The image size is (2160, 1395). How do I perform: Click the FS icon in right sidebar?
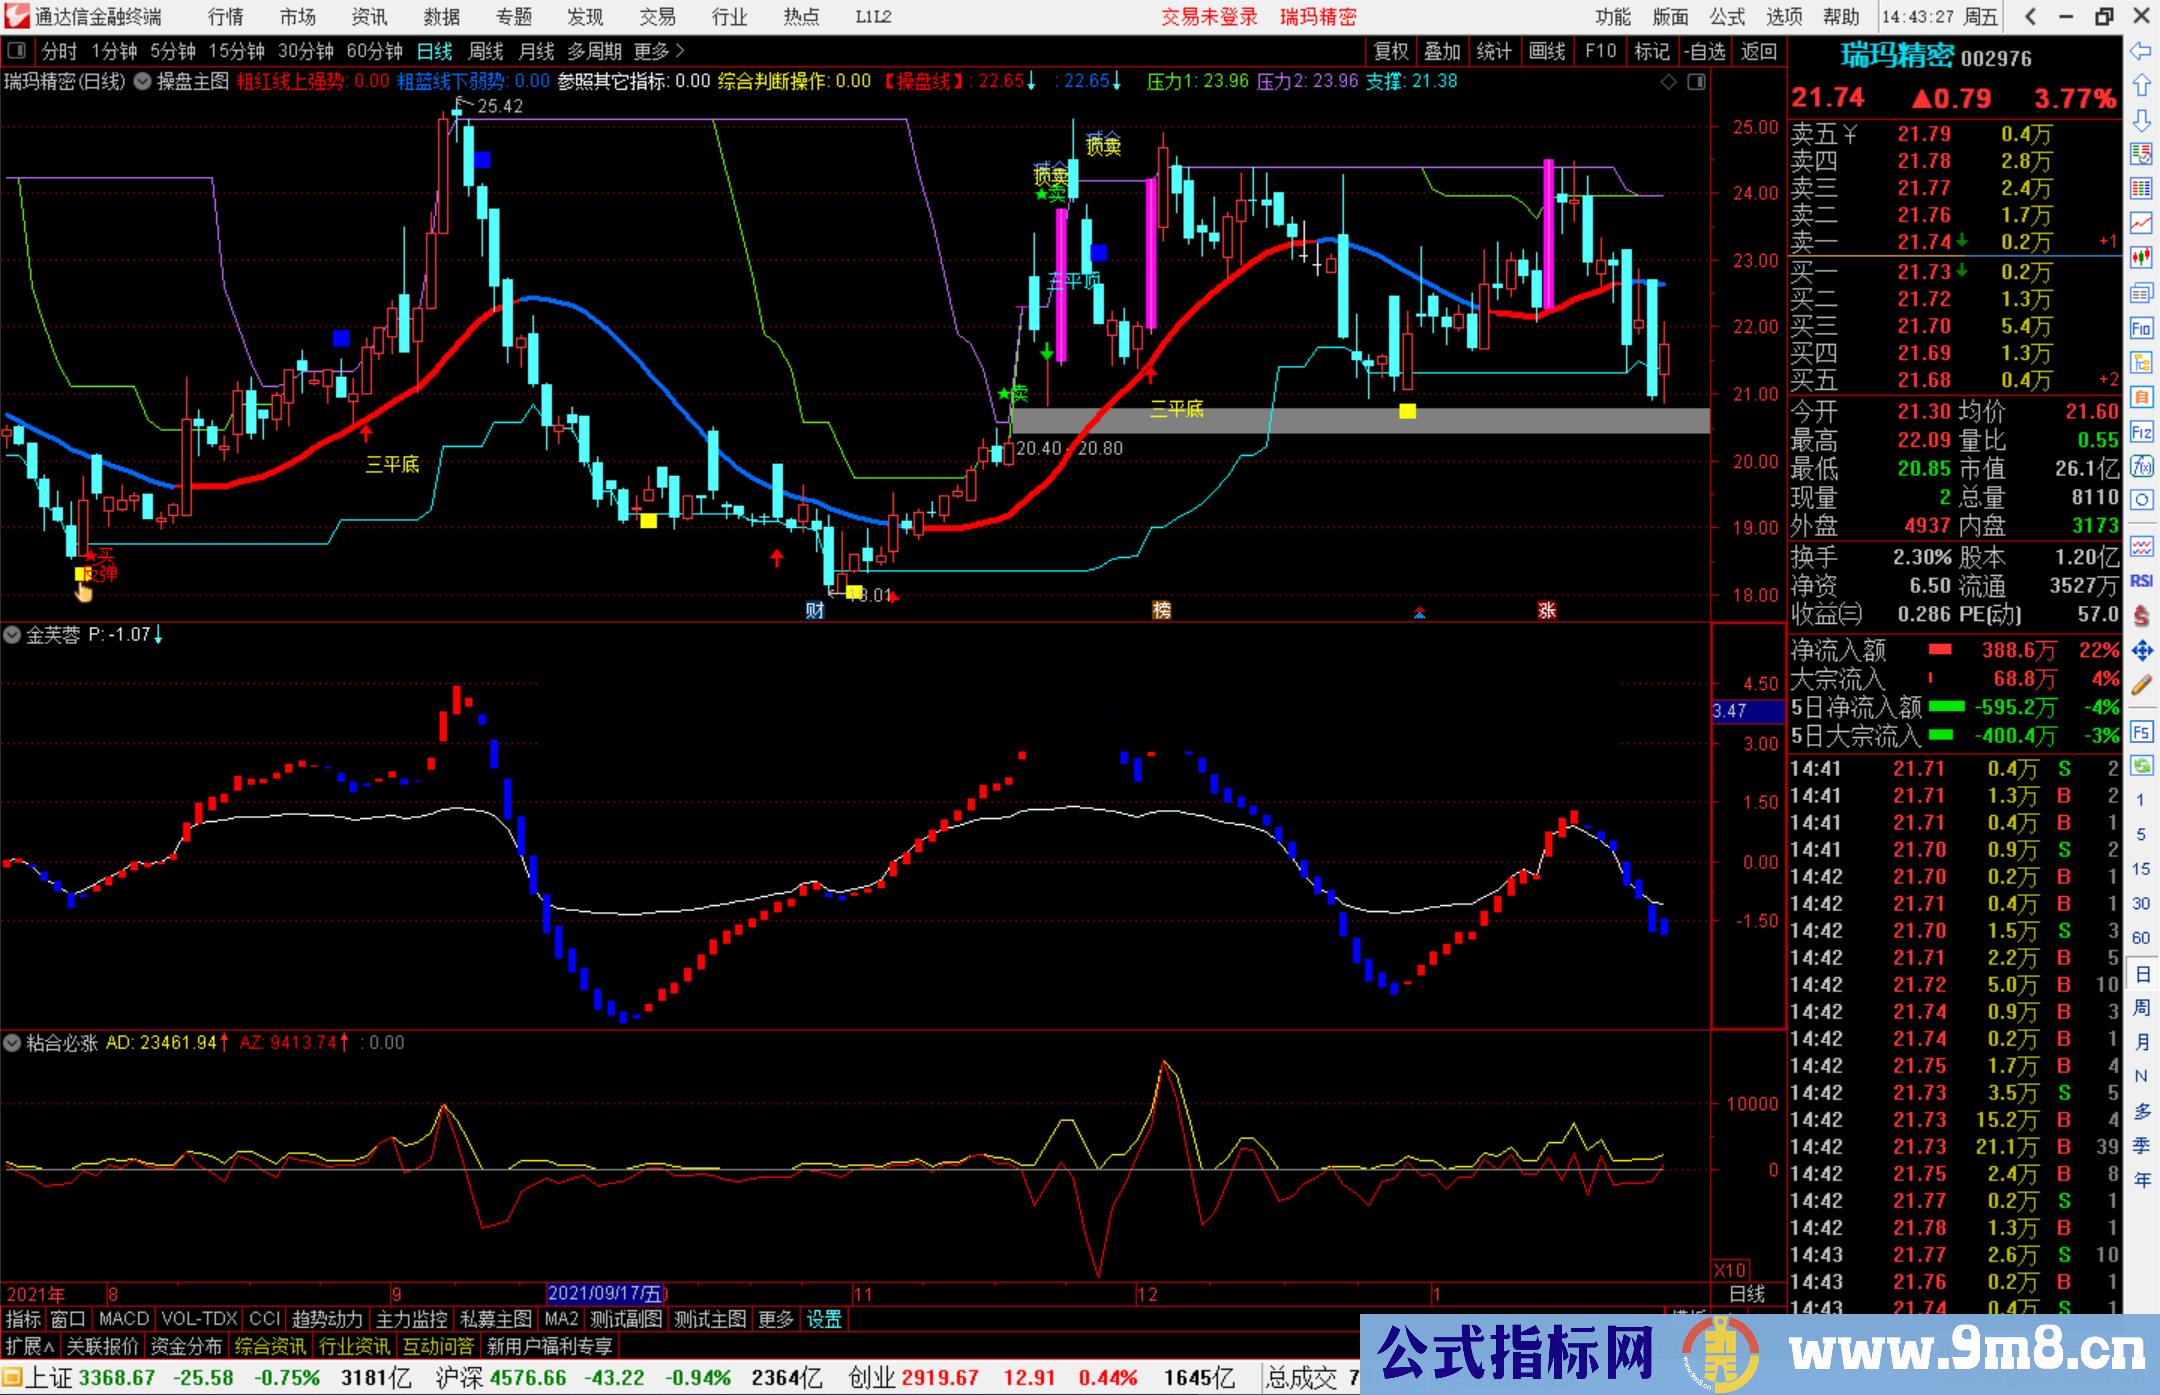2141,732
